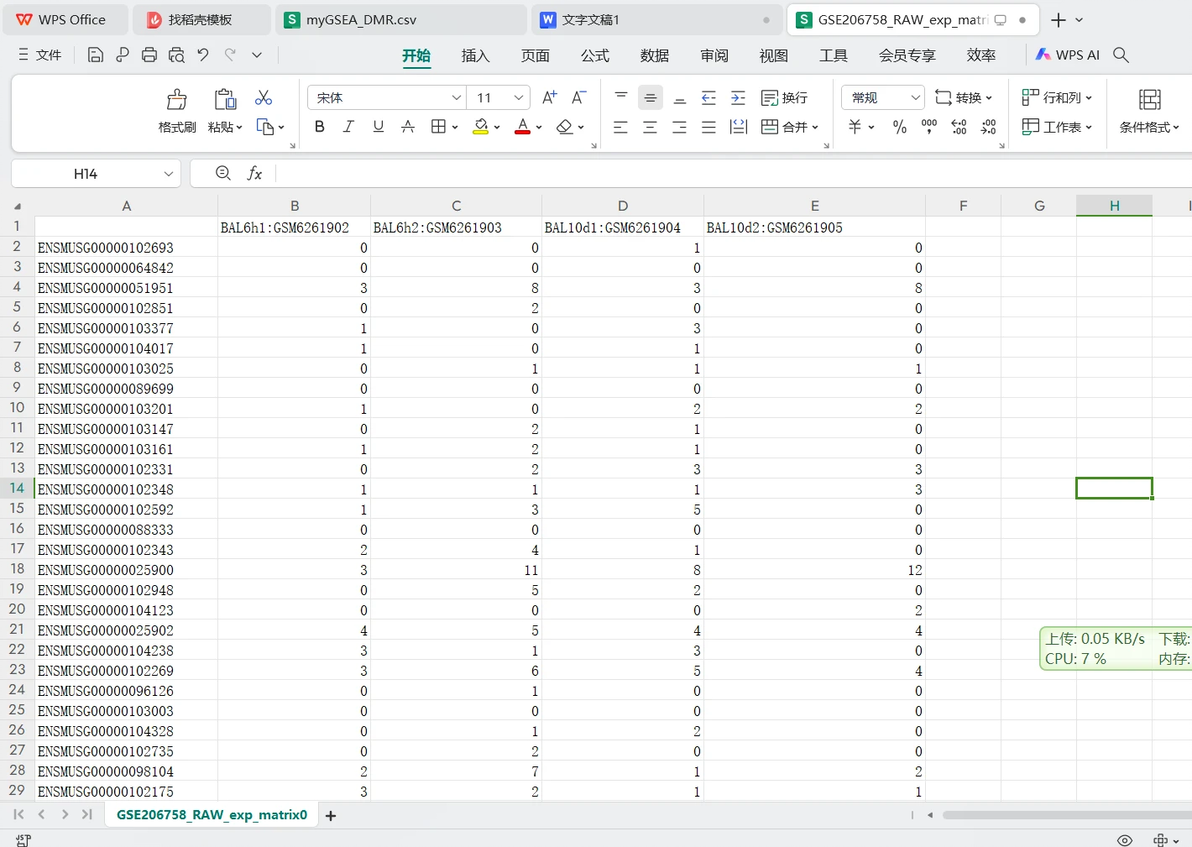Expand the fill color dropdown arrow

pyautogui.click(x=496, y=128)
